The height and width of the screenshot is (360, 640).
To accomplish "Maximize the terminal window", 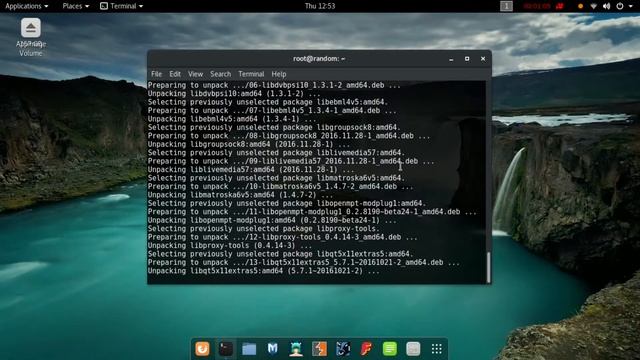I will (467, 59).
